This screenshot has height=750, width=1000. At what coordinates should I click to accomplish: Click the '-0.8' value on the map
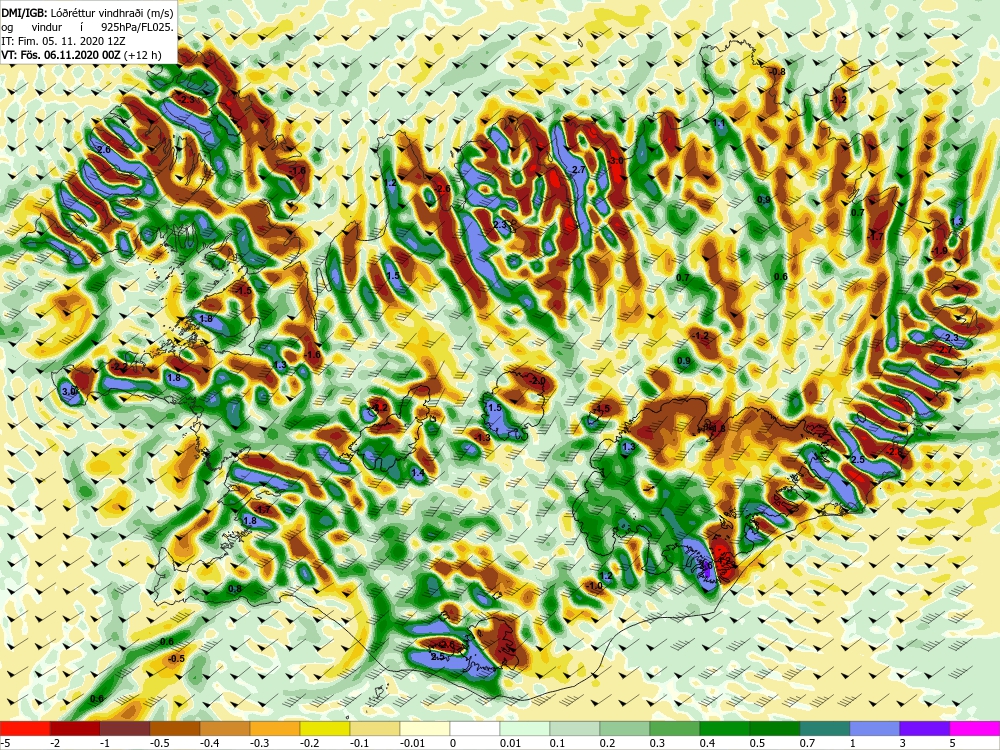778,71
